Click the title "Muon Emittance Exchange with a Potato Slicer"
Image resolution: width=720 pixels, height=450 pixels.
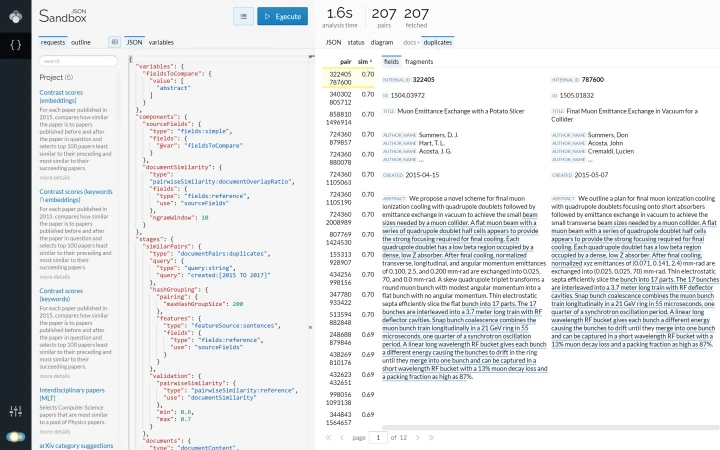(461, 111)
